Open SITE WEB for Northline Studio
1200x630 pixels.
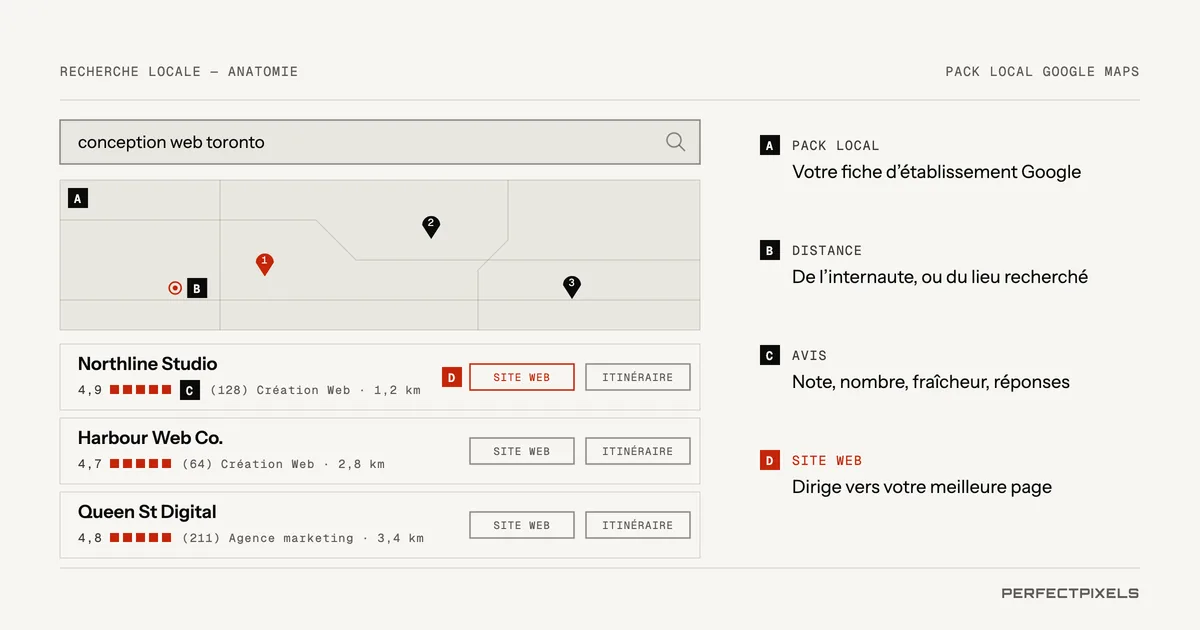click(522, 377)
